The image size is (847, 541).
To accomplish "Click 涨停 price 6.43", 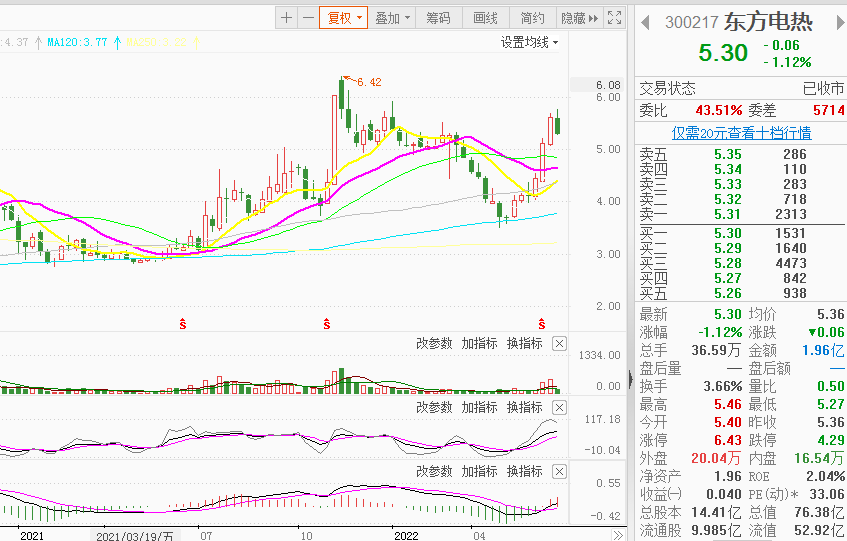I will (x=728, y=440).
